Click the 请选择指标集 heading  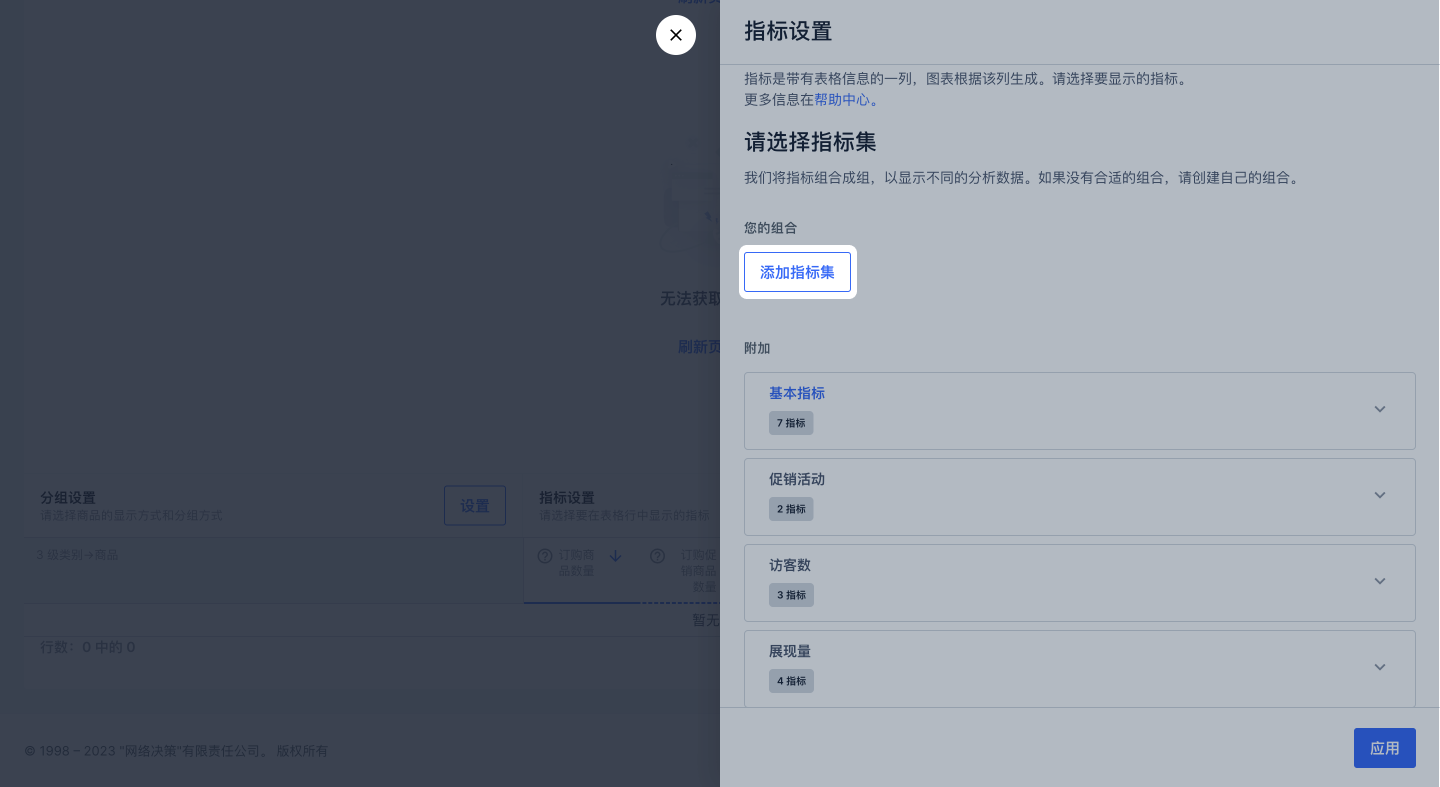coord(810,142)
